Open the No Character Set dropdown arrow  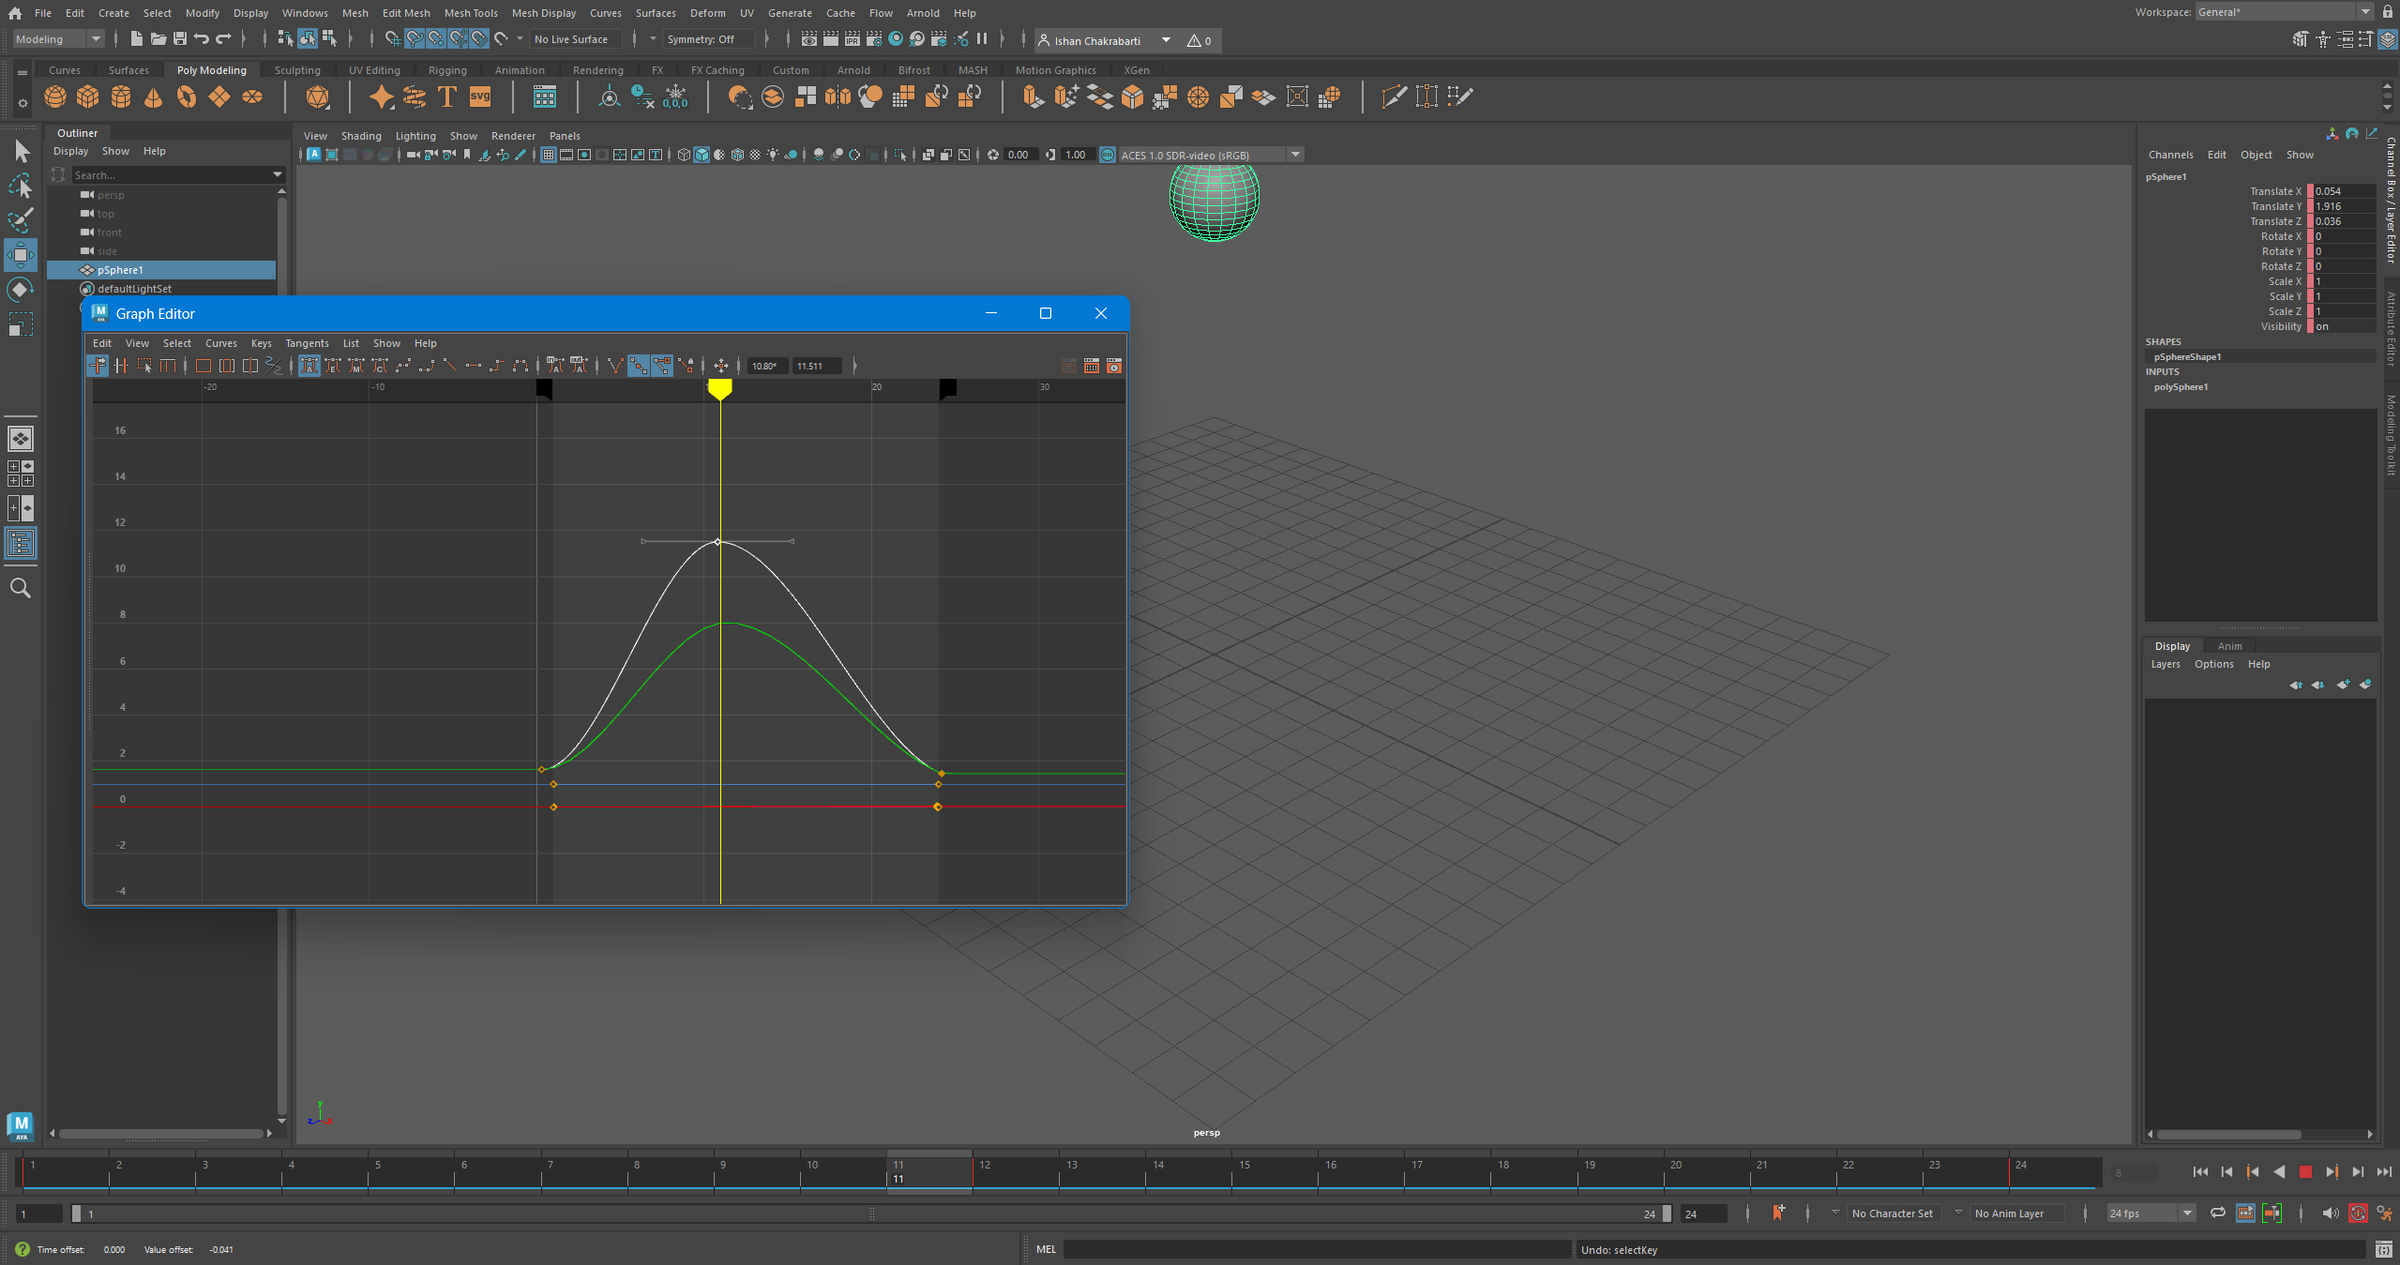tap(1836, 1212)
